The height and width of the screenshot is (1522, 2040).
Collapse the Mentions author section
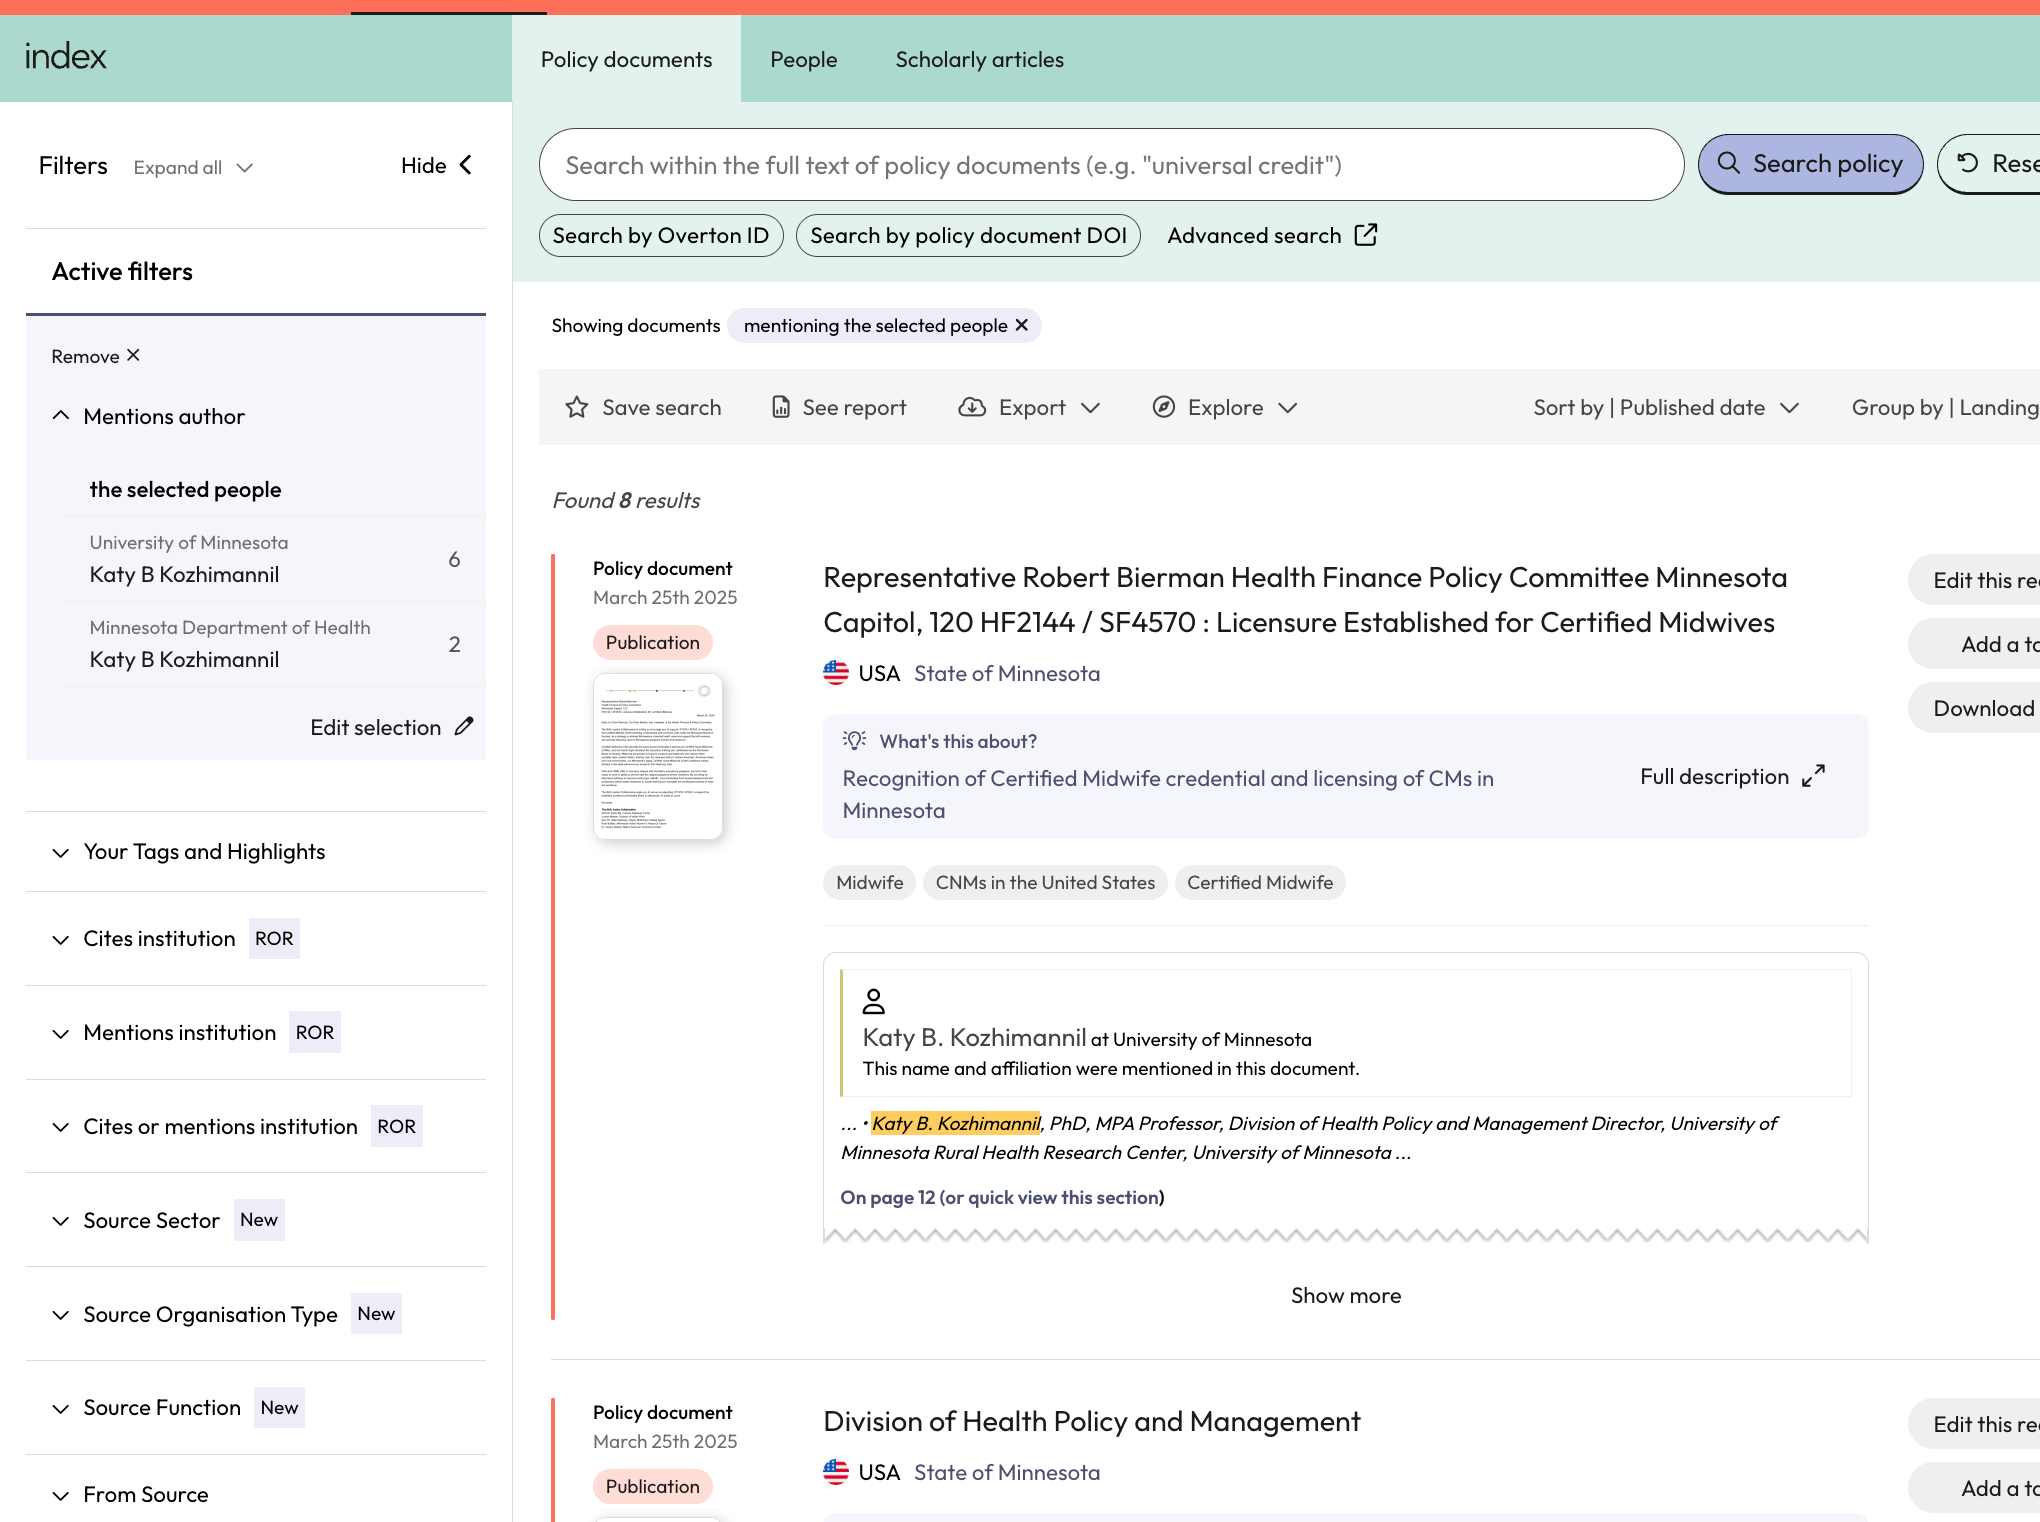click(61, 416)
